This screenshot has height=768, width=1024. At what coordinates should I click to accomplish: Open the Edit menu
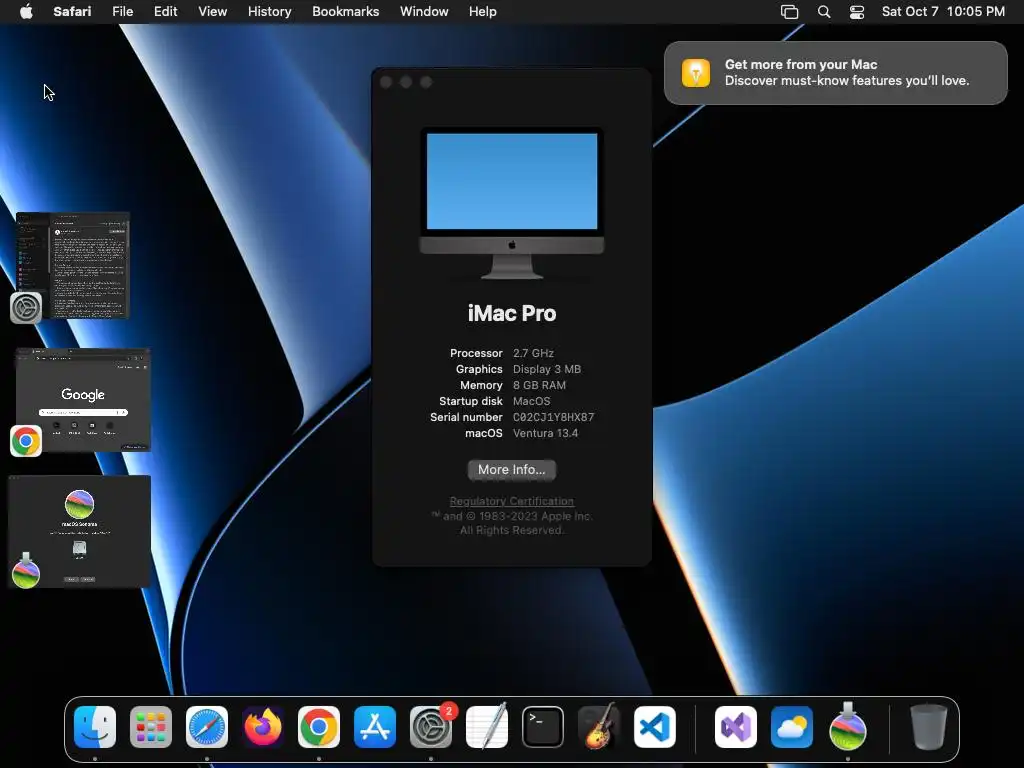click(165, 12)
